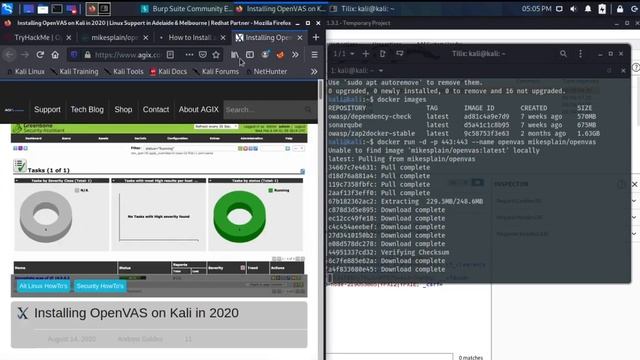Click Burp Suite Community taskbar item
The image size is (640, 360).
click(x=187, y=9)
